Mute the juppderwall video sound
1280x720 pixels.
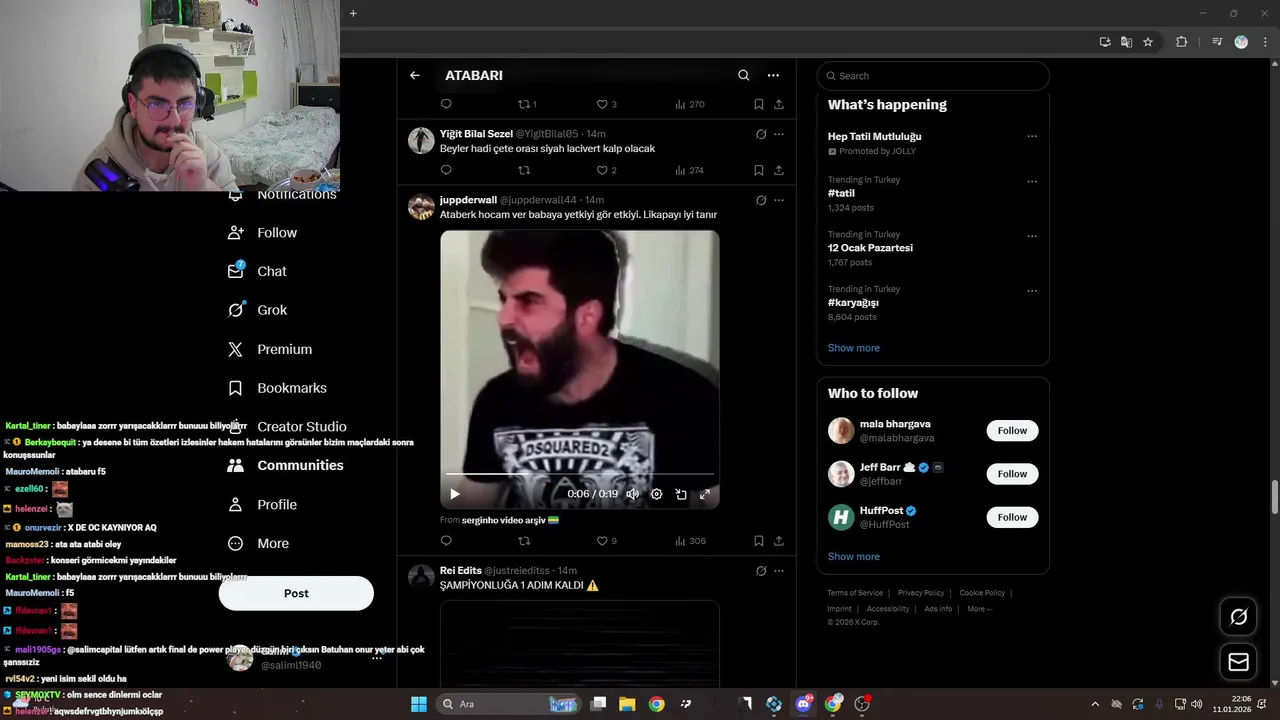[x=632, y=494]
